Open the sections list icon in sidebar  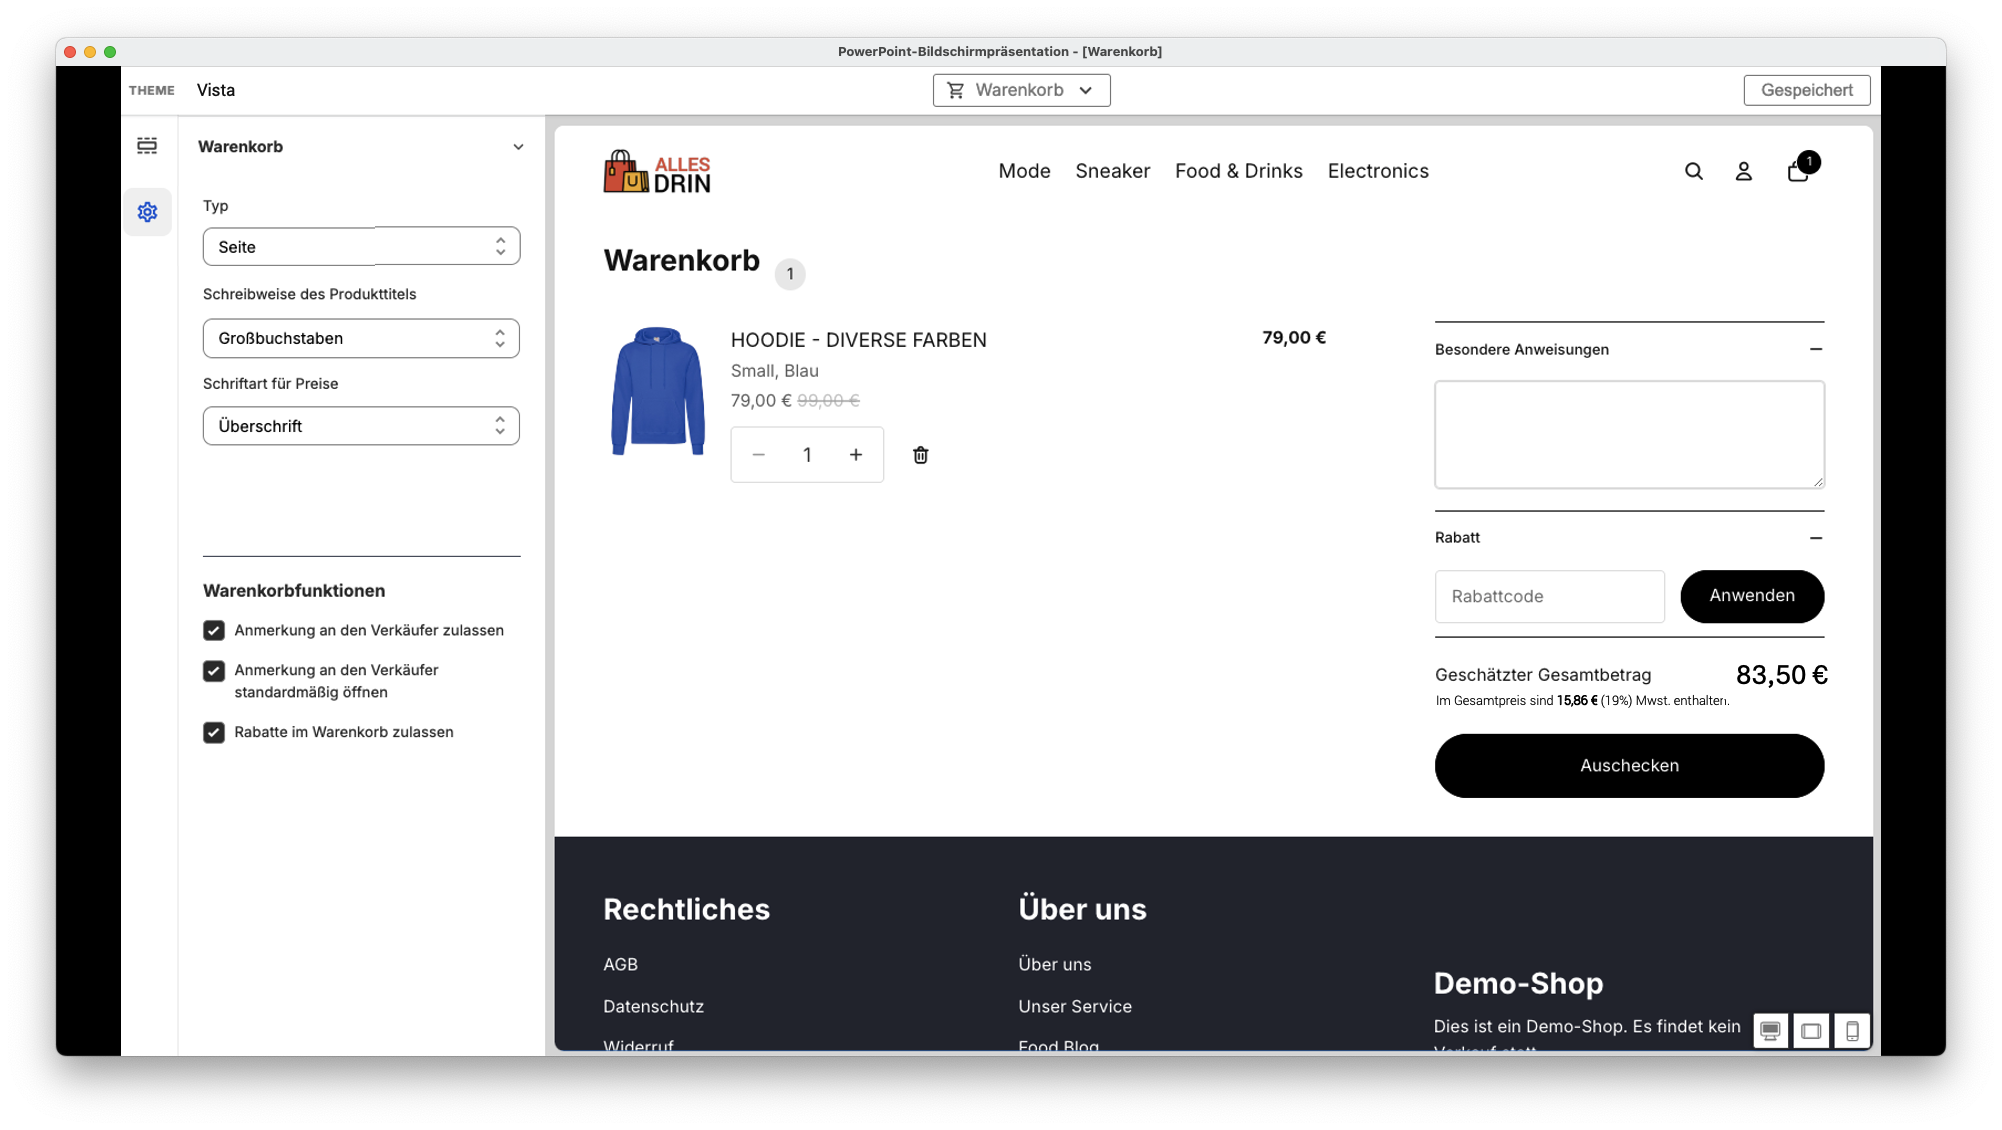pyautogui.click(x=147, y=146)
